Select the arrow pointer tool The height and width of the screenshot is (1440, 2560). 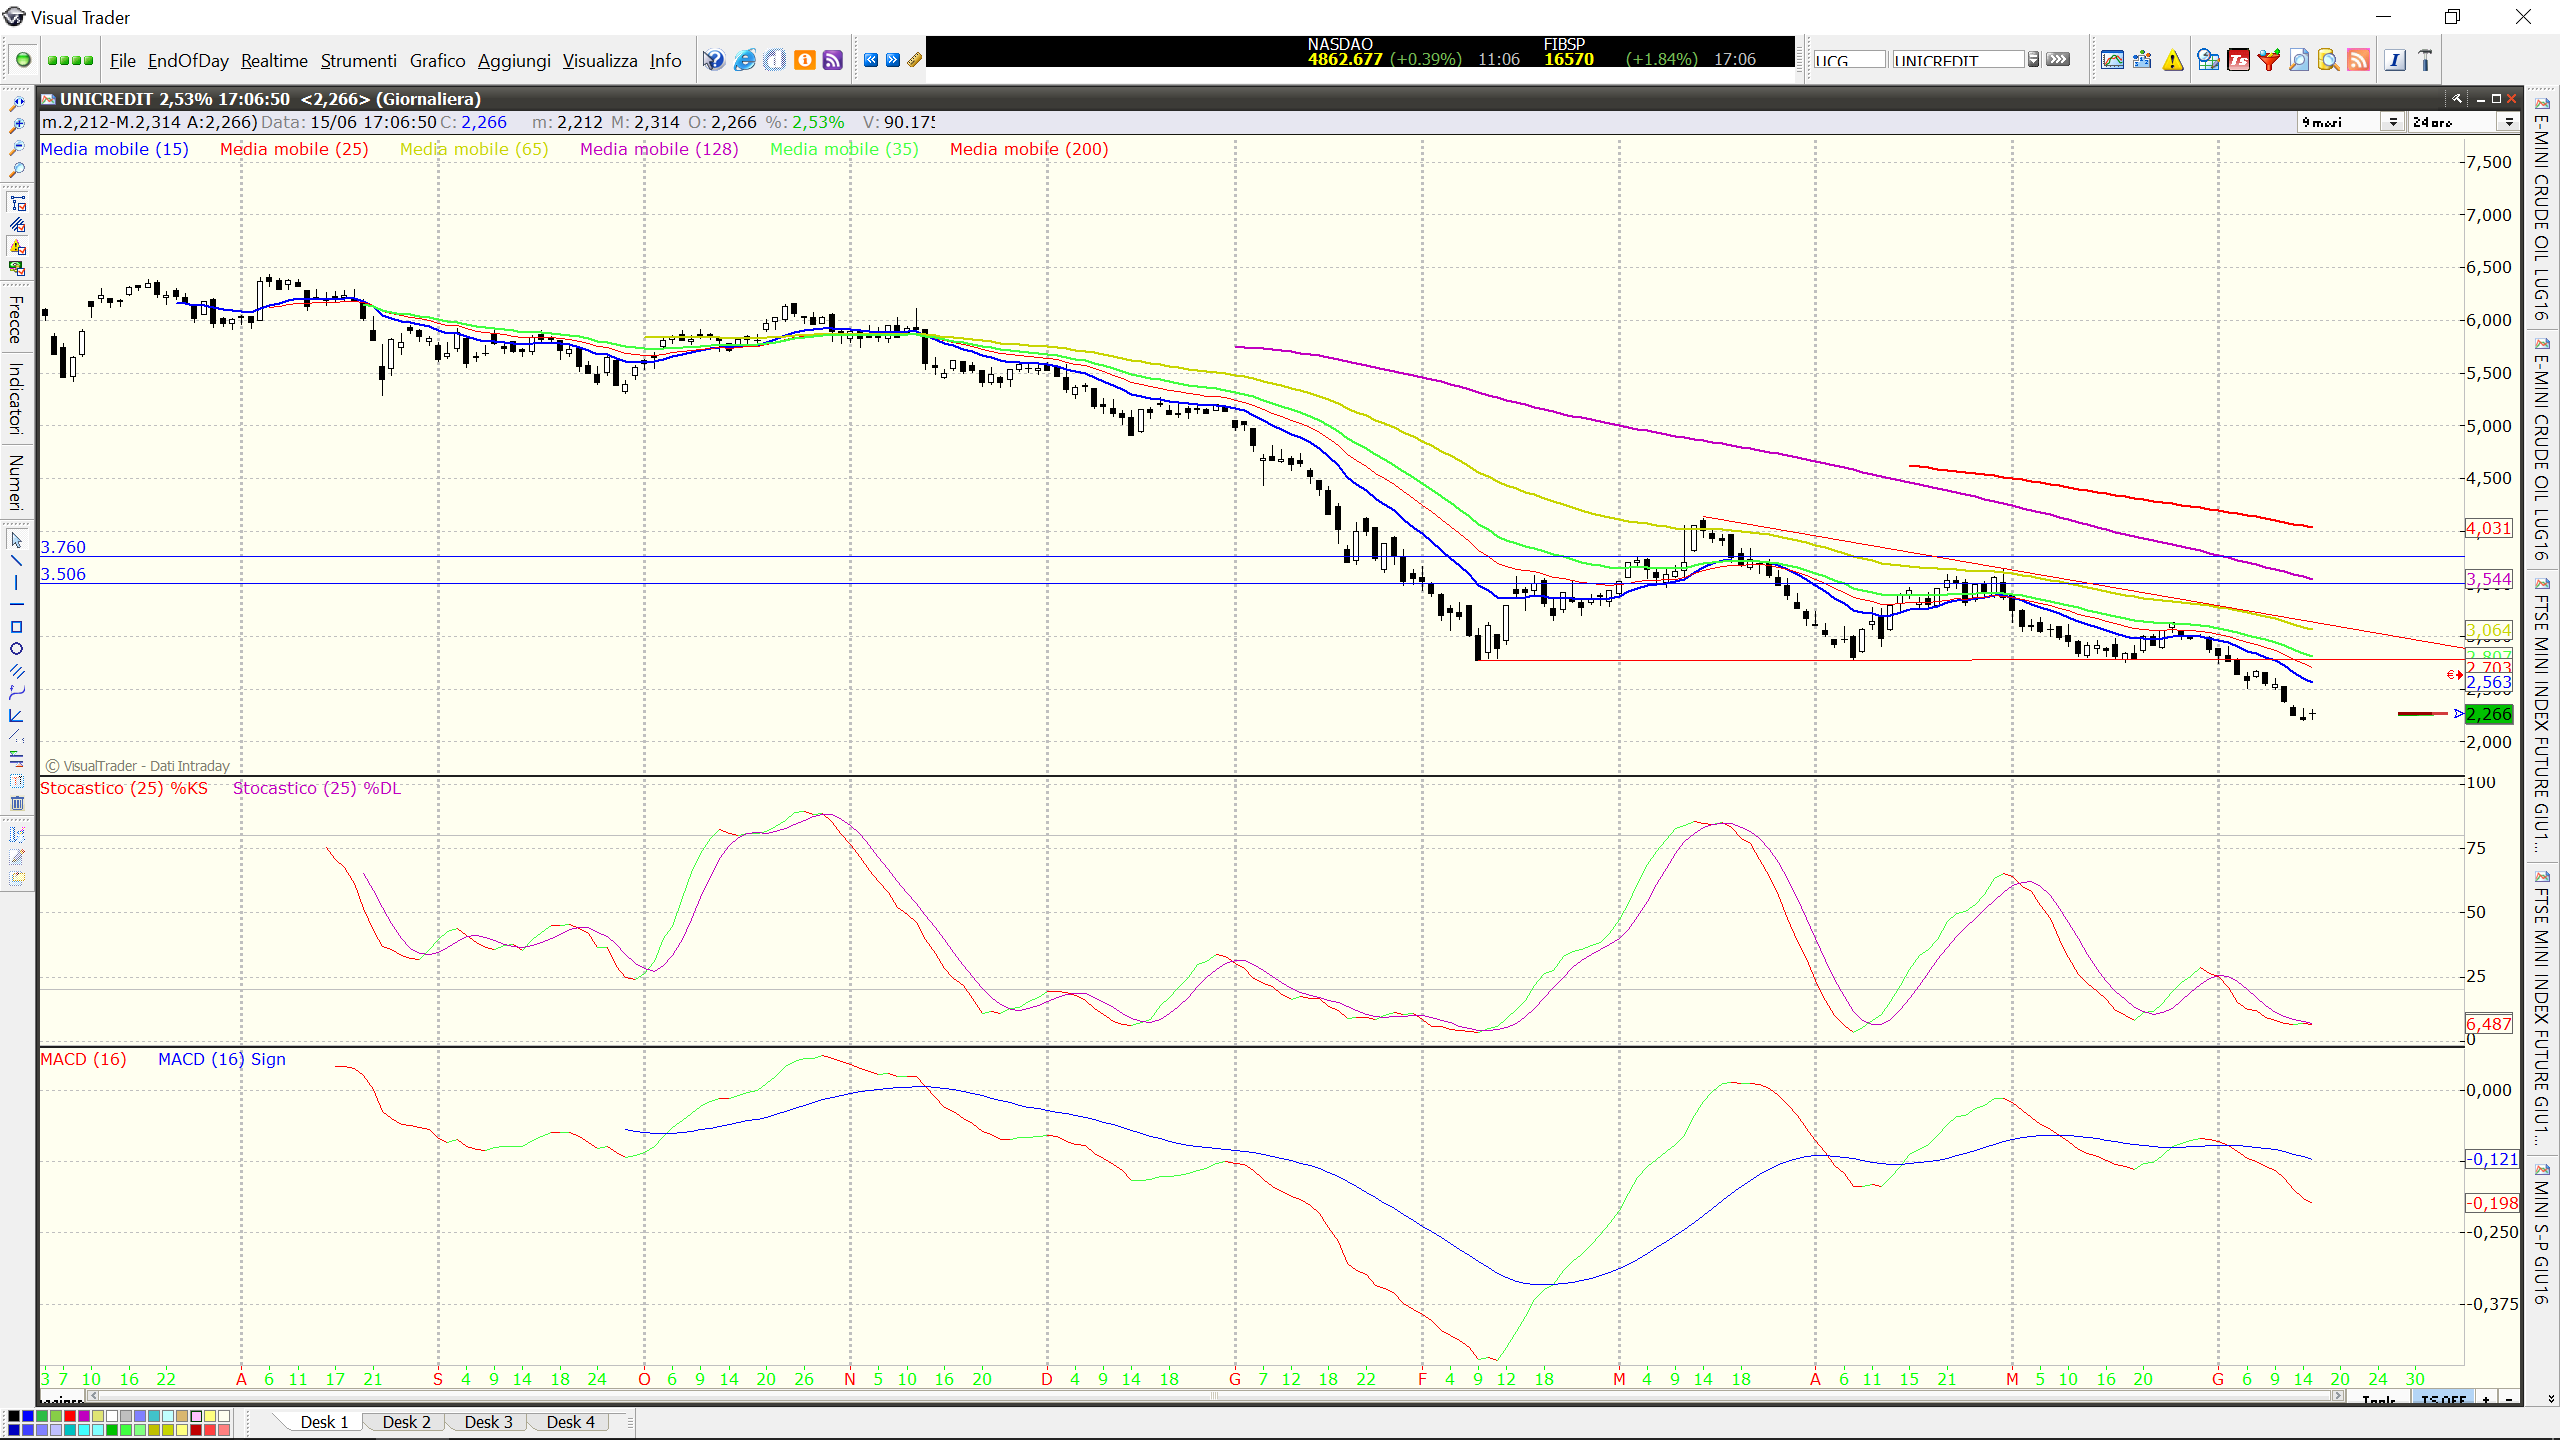[16, 540]
